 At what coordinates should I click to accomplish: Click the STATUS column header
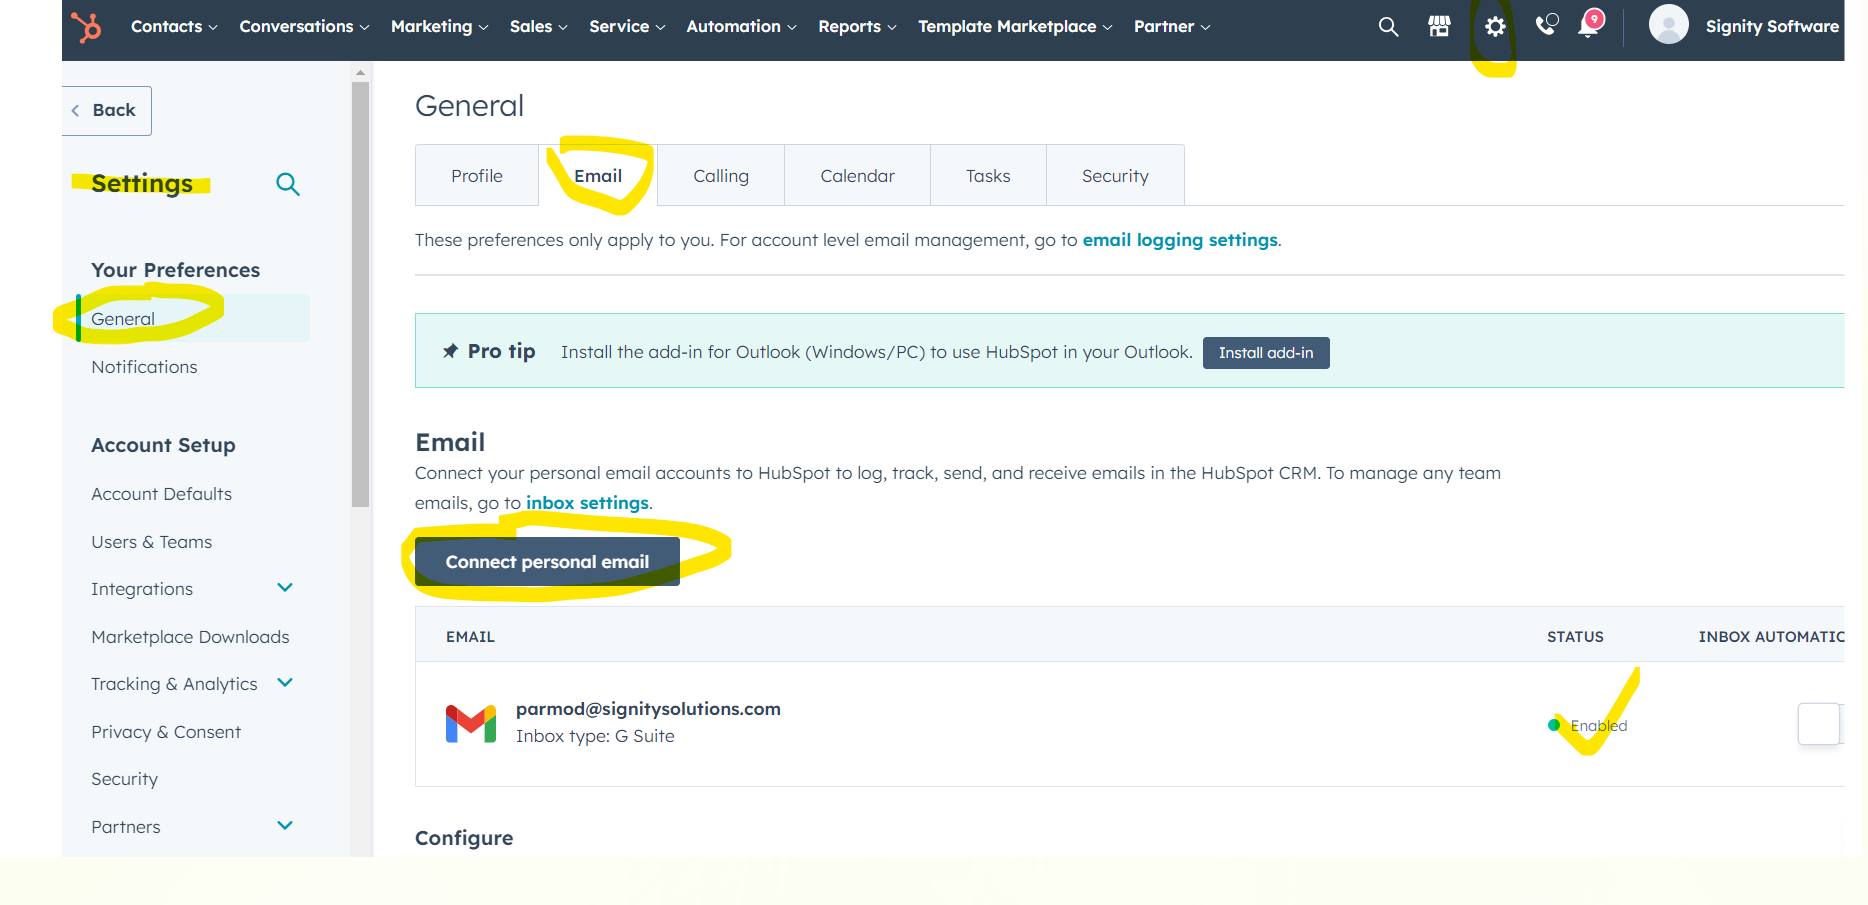1575,637
